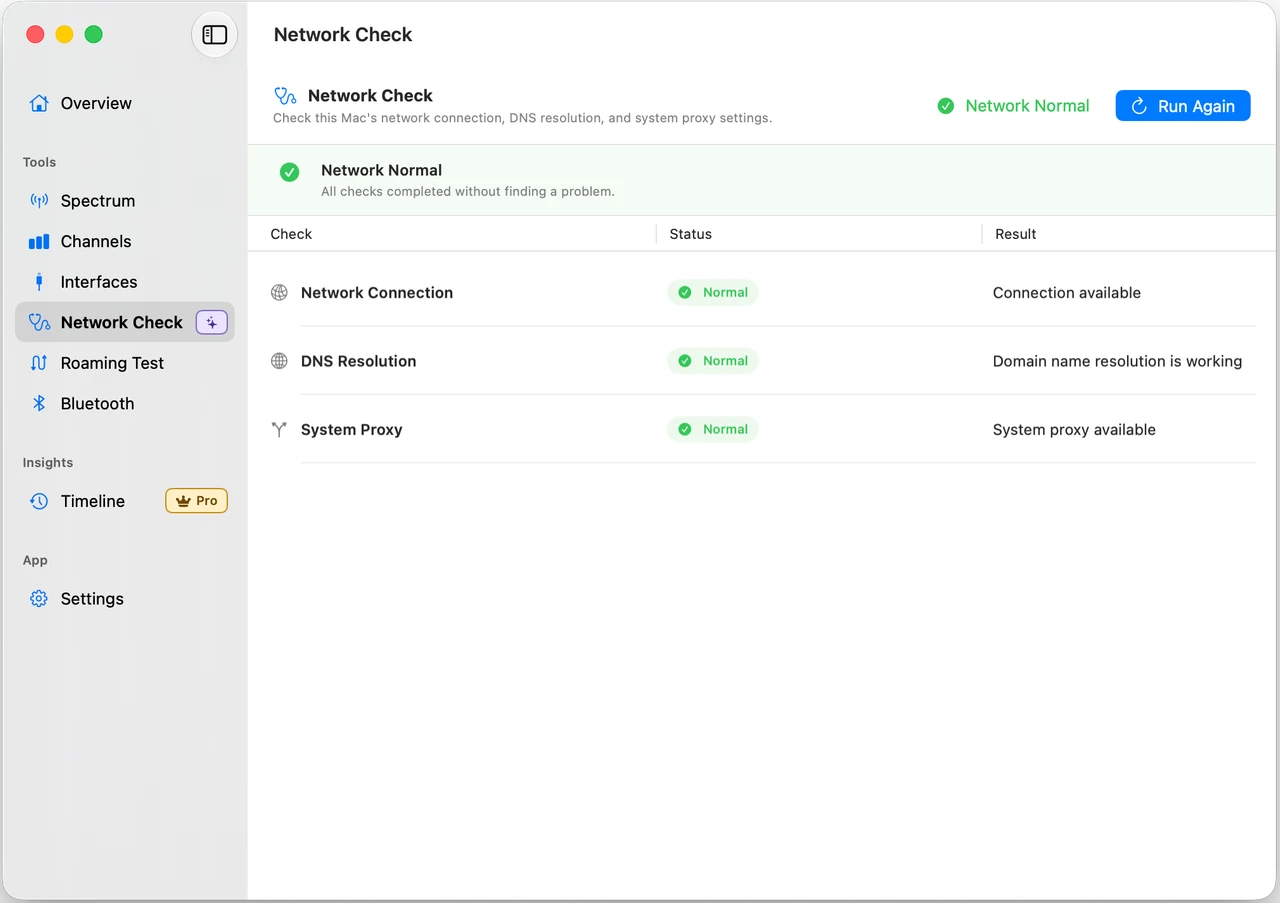1280x903 pixels.
Task: Go to the Channels tool
Action: (x=125, y=242)
